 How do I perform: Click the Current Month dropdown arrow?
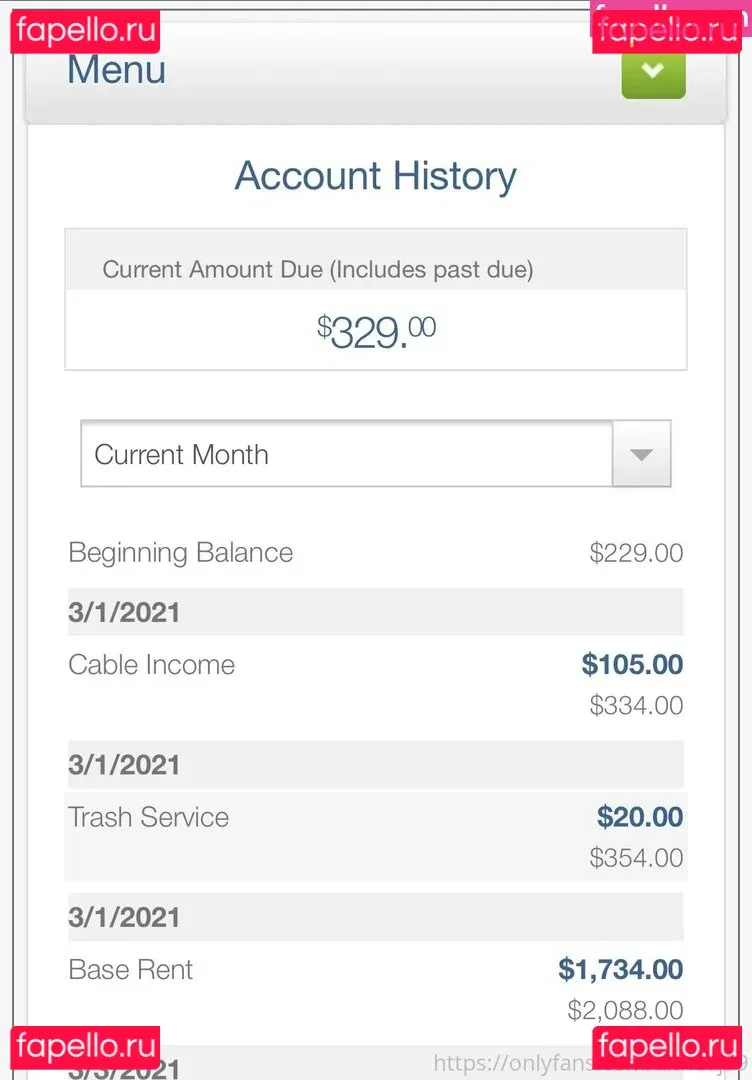641,454
